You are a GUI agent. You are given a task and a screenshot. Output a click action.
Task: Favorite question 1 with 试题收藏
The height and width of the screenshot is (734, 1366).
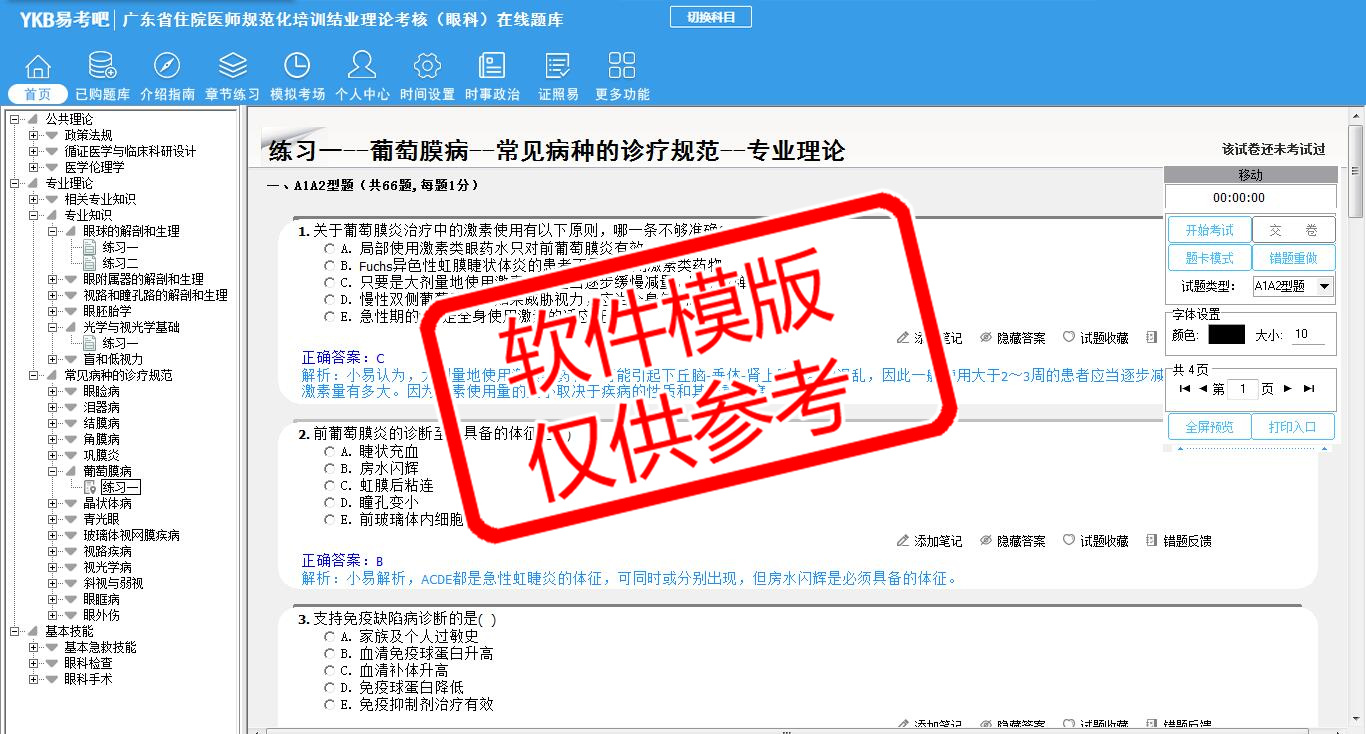coord(1096,338)
